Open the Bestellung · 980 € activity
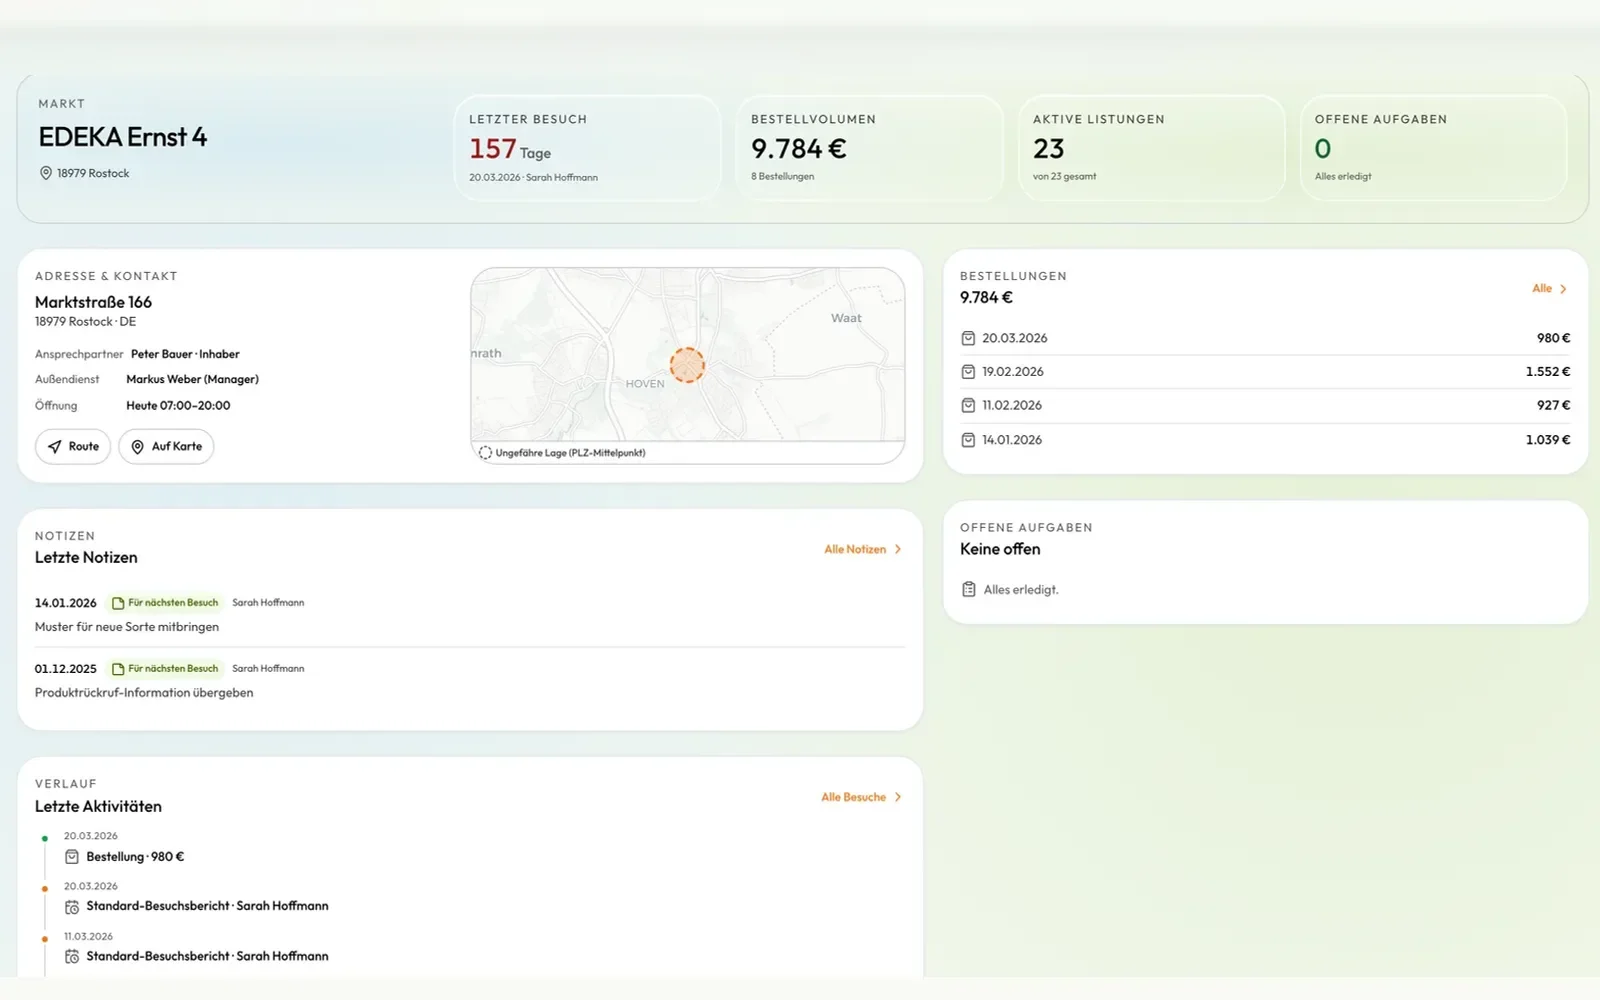The image size is (1600, 1000). [x=135, y=857]
